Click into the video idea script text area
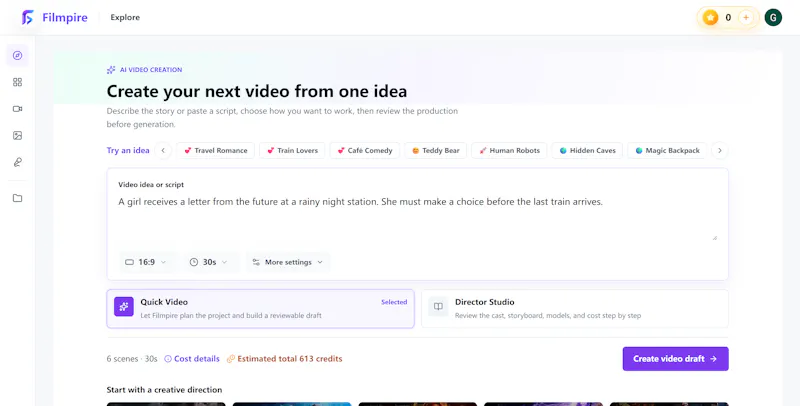 coord(417,217)
